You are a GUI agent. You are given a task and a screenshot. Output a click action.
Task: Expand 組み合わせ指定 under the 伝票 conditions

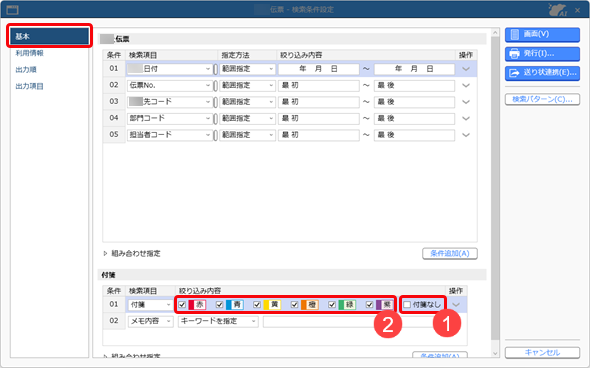pos(132,254)
